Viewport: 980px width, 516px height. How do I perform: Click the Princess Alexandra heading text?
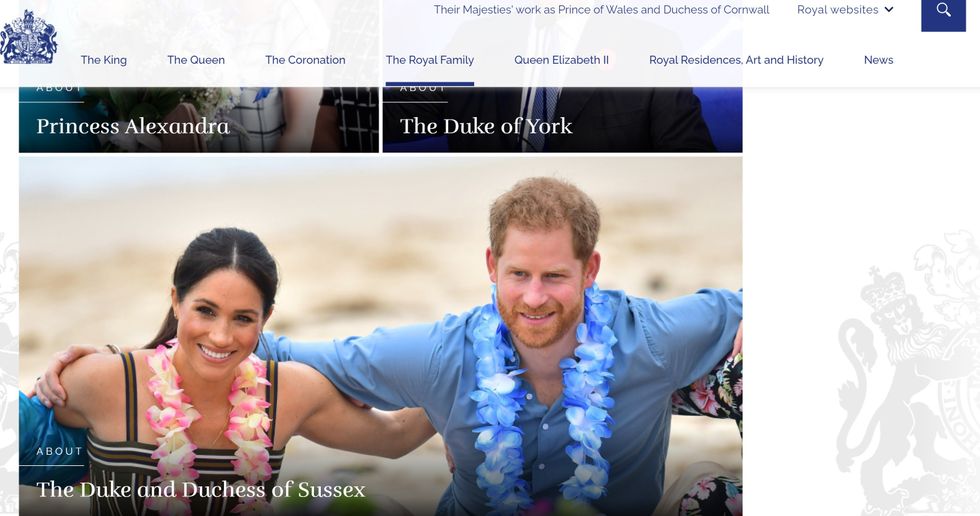click(x=132, y=126)
